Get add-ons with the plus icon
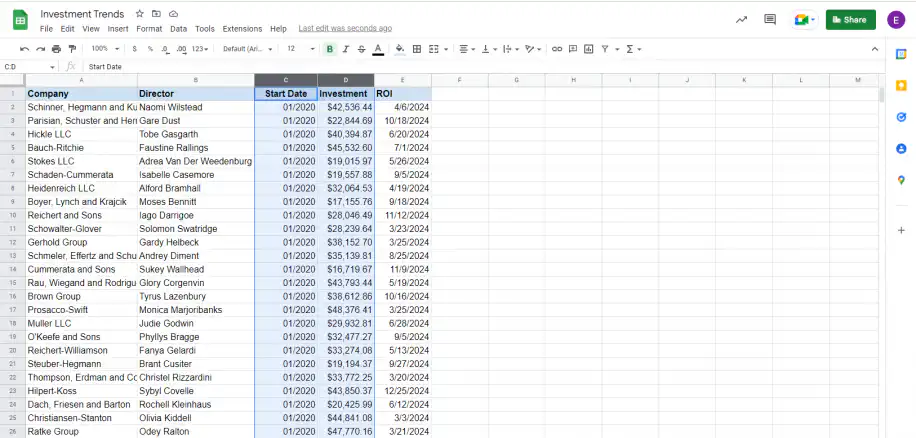Viewport: 916px width, 438px height. point(901,231)
